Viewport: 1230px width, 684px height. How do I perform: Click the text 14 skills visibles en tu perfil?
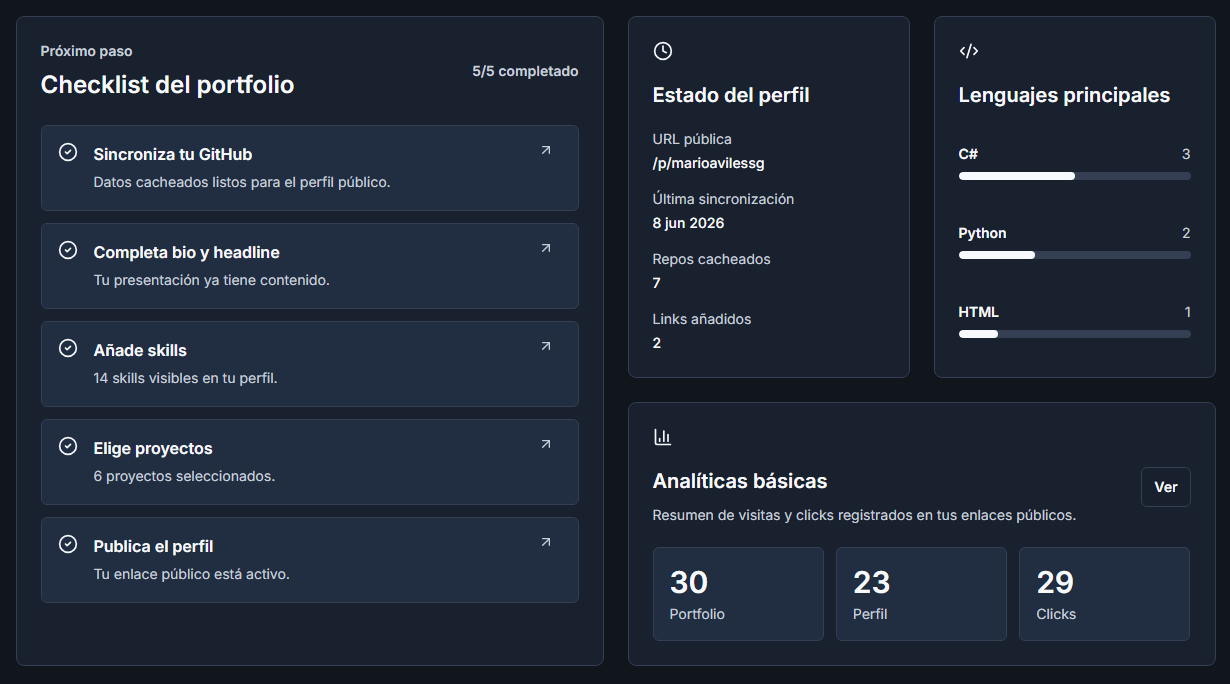tap(185, 378)
